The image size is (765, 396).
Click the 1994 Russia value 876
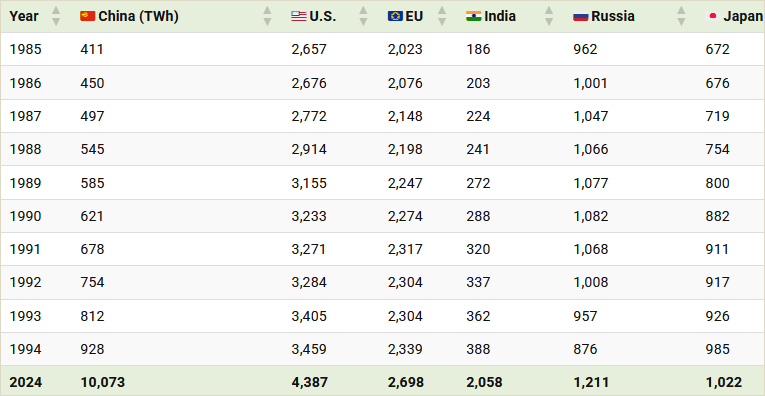[585, 349]
